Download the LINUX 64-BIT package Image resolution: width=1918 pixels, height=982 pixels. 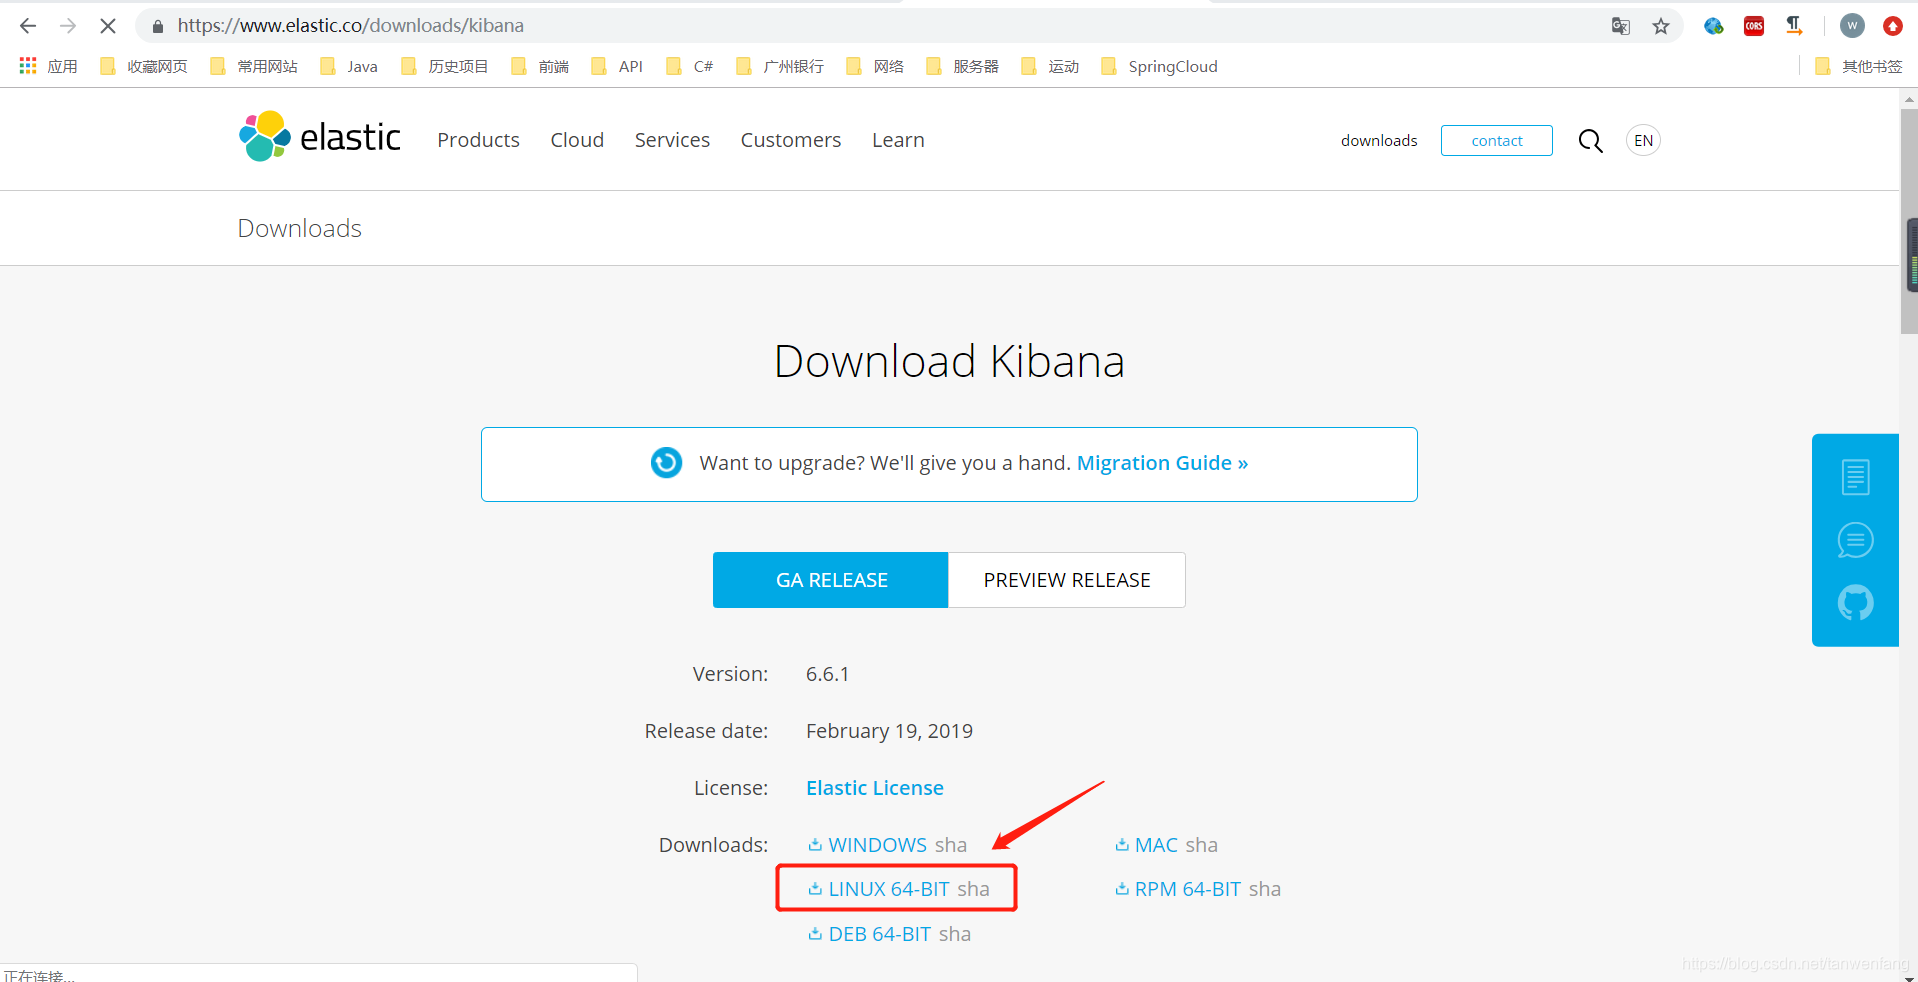coord(889,889)
